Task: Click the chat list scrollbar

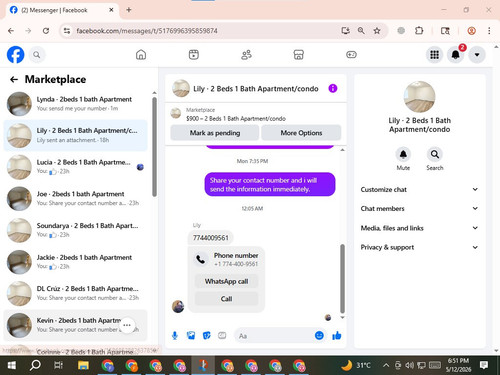Action: [x=154, y=147]
